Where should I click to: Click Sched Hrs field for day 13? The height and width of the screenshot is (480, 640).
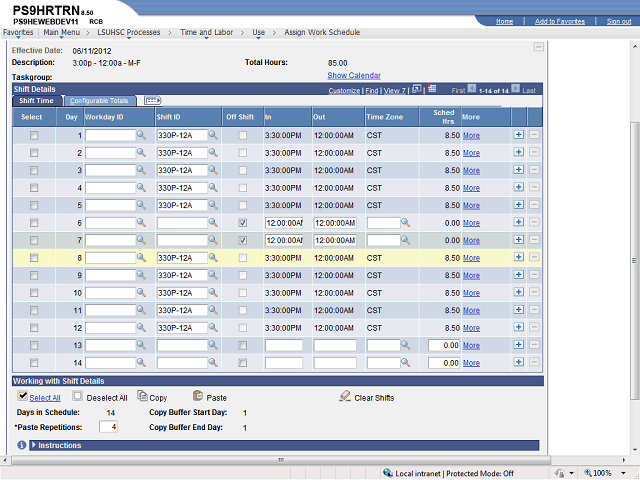click(x=444, y=345)
